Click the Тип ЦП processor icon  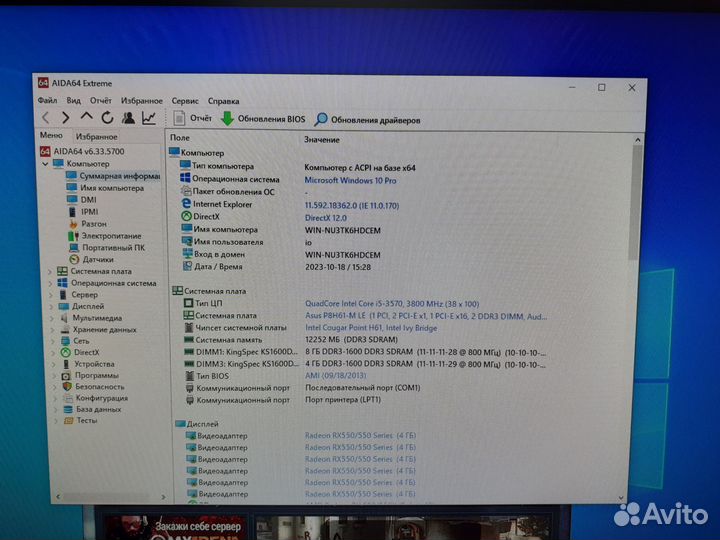pyautogui.click(x=188, y=303)
